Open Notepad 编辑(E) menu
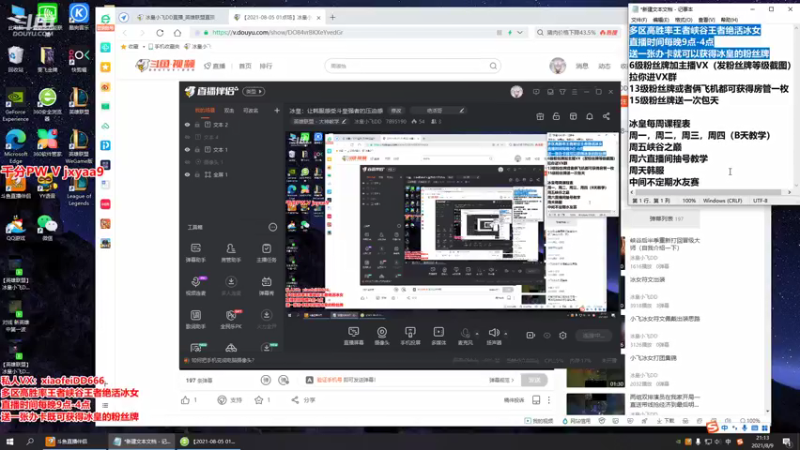Viewport: 800px width, 450px height. (661, 20)
